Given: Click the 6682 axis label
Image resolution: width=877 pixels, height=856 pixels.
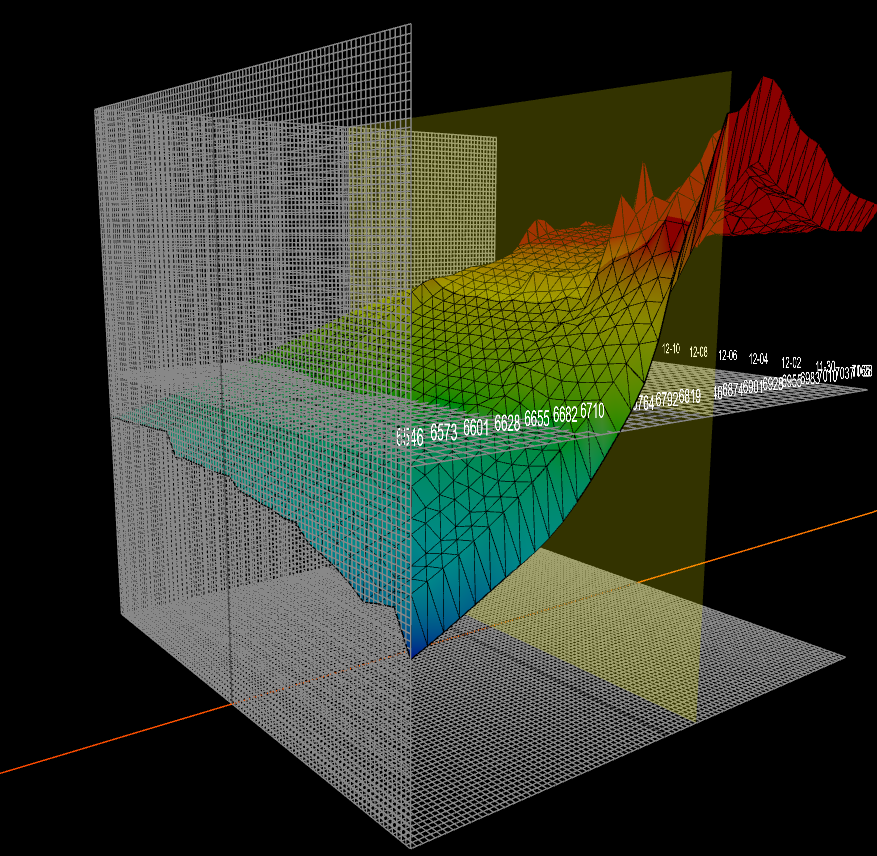Looking at the screenshot, I should pos(565,414).
